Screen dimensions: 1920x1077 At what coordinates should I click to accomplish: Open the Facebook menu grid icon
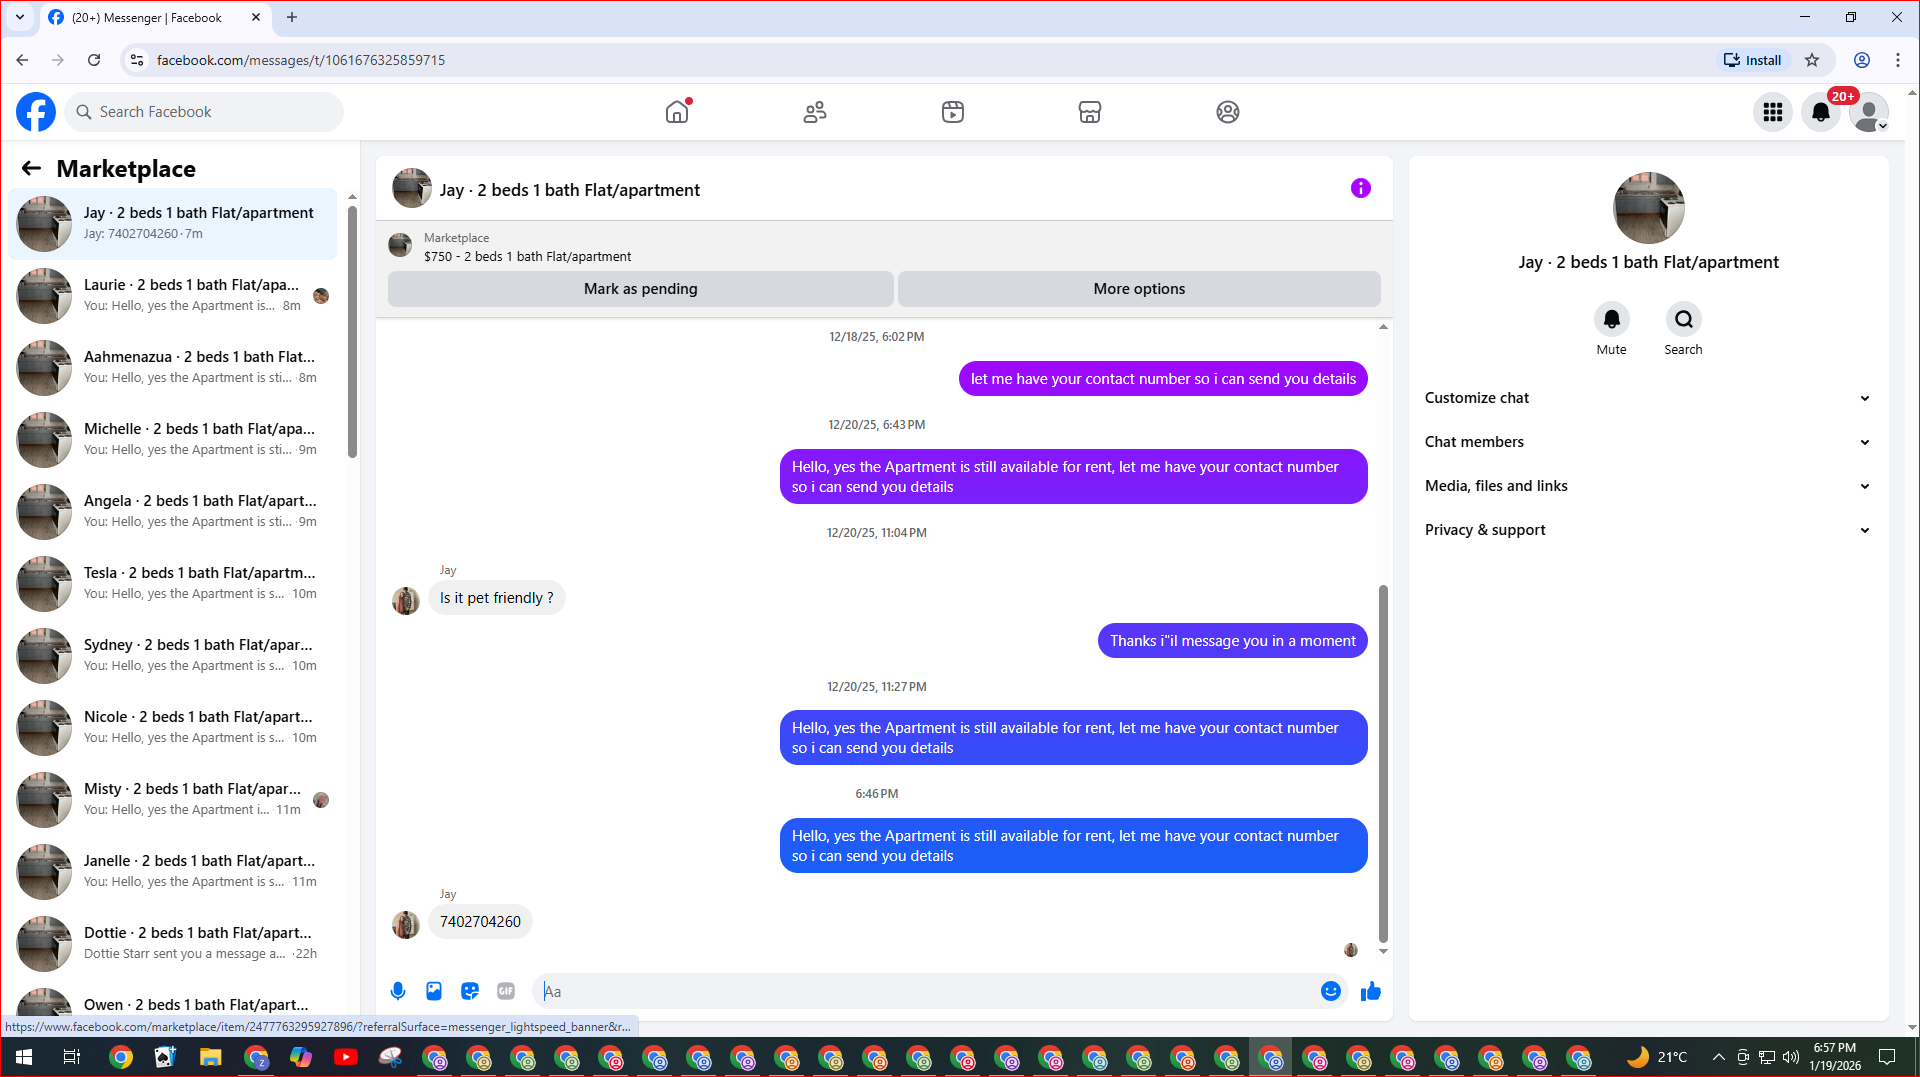[1773, 112]
